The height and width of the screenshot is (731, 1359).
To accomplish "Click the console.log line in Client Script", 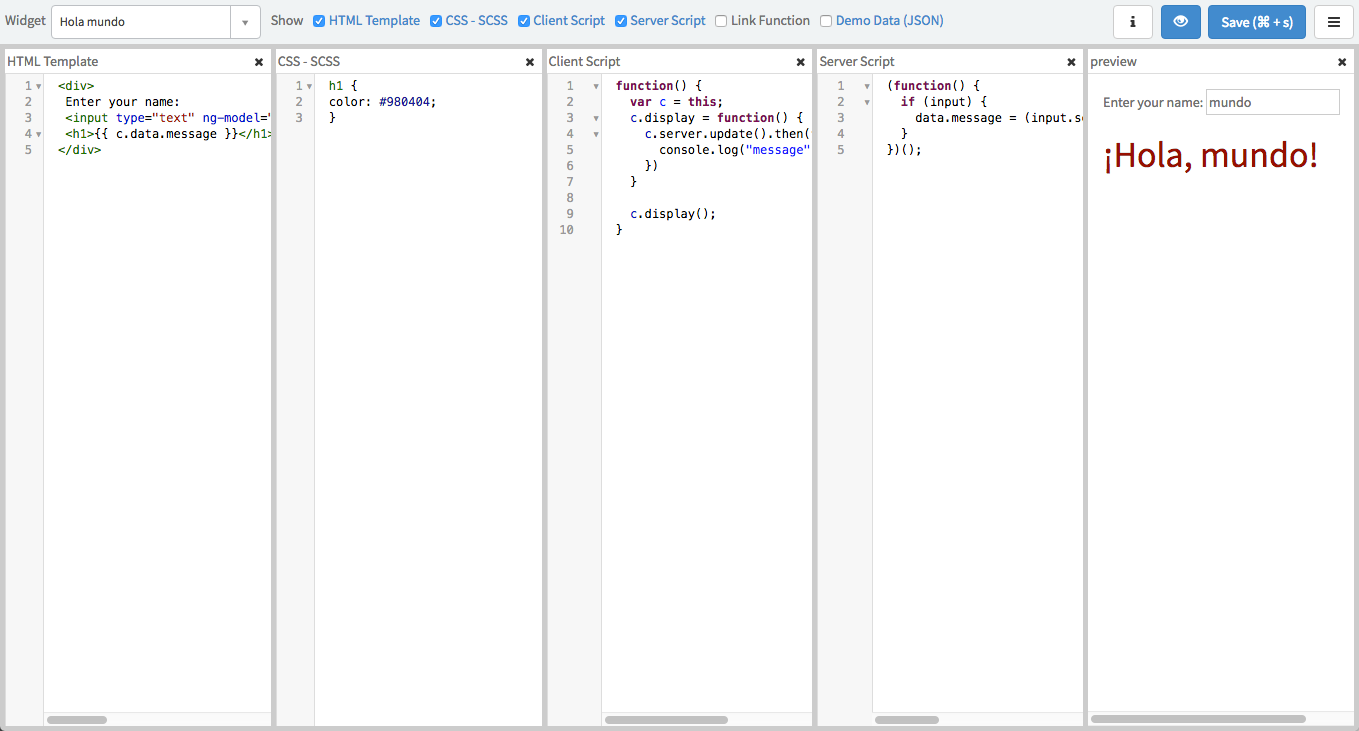I will tap(734, 150).
